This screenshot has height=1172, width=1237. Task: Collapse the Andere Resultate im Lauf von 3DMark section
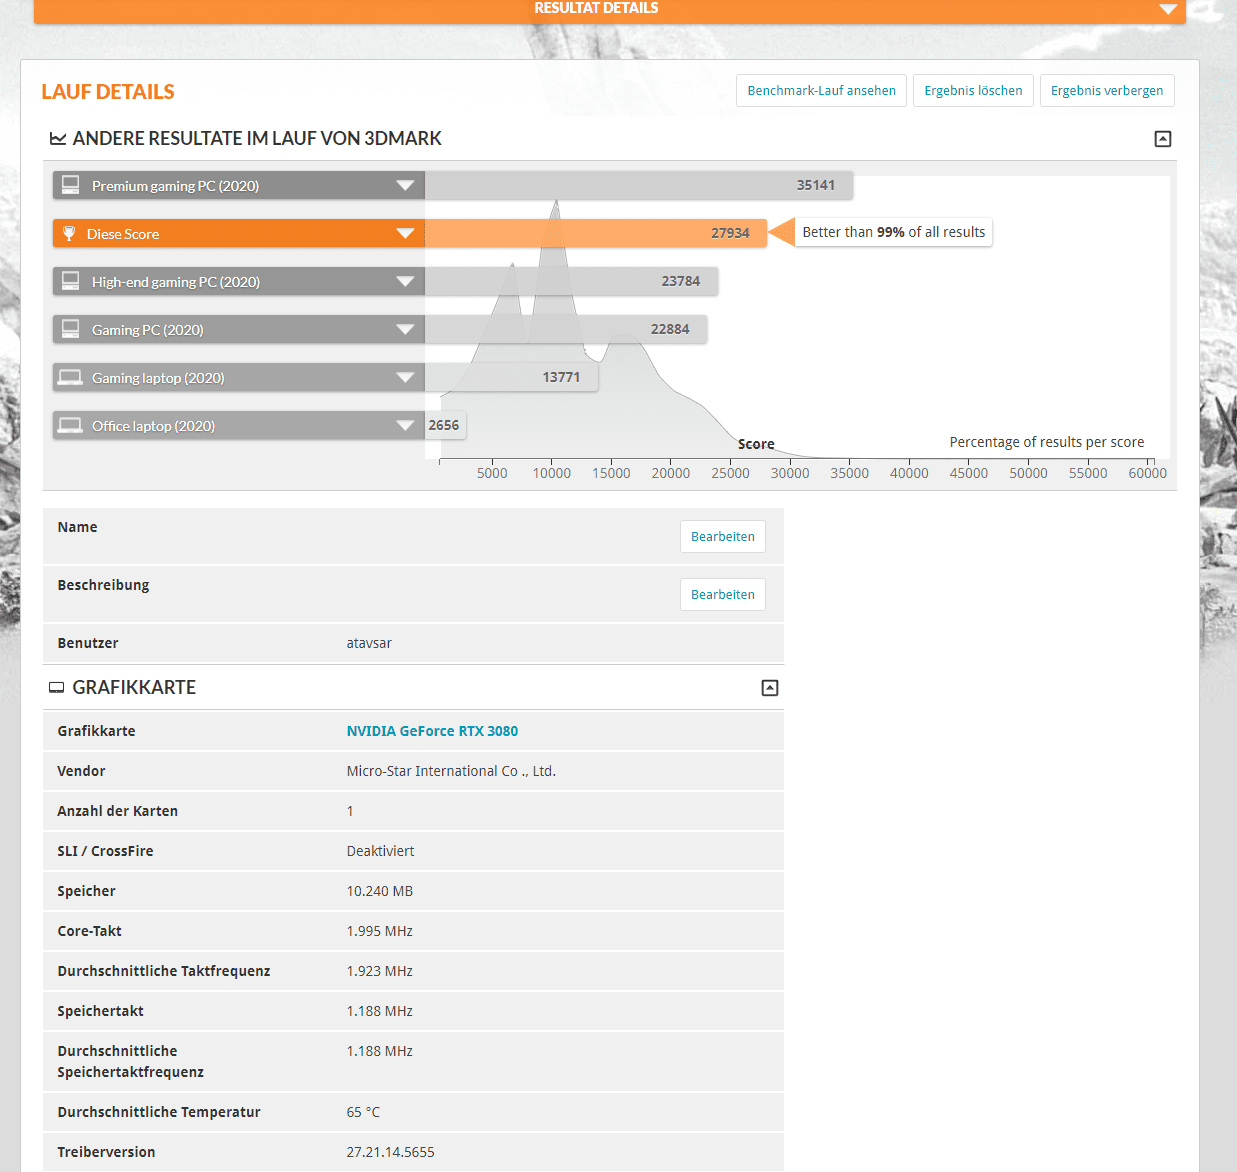pyautogui.click(x=1163, y=139)
